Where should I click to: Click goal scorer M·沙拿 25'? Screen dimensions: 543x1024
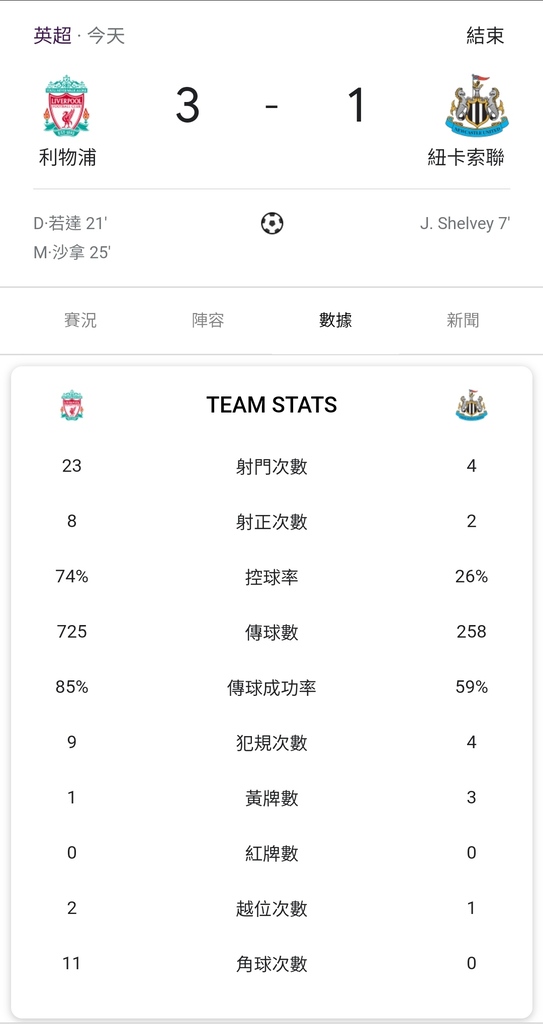[72, 252]
